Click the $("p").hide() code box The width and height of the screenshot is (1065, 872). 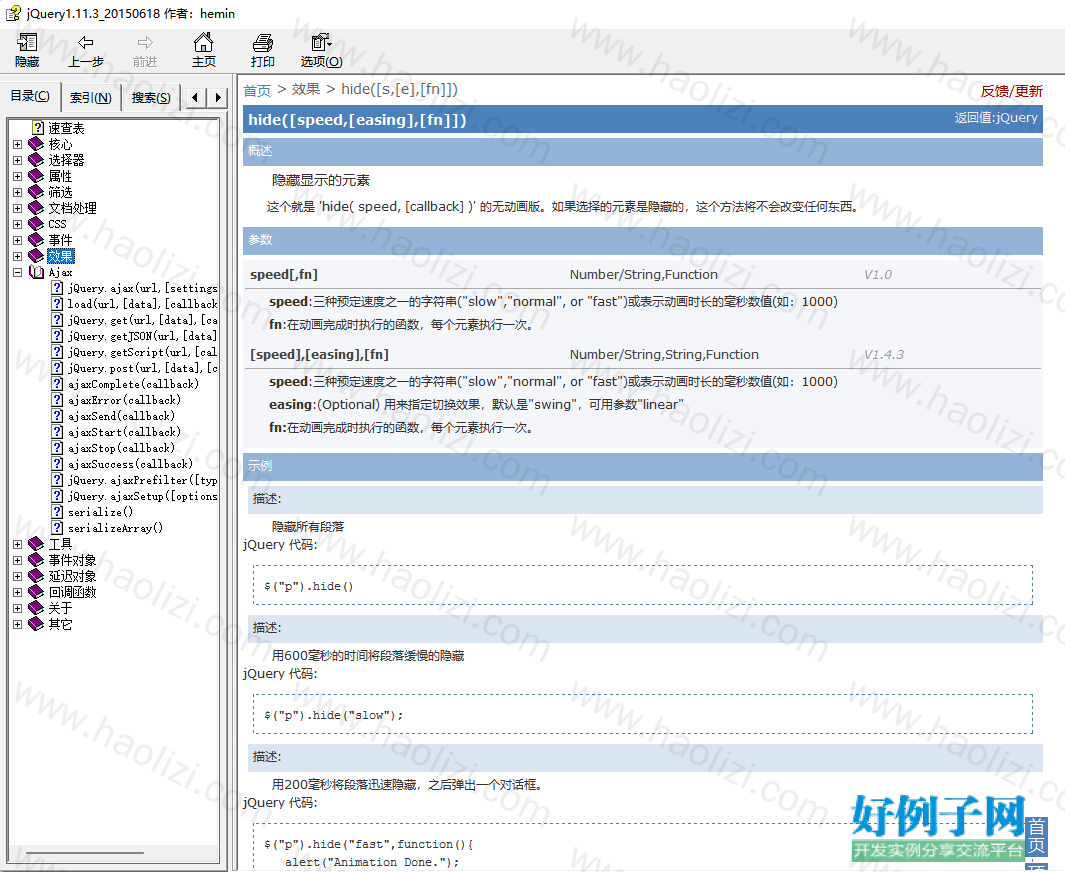coord(643,585)
